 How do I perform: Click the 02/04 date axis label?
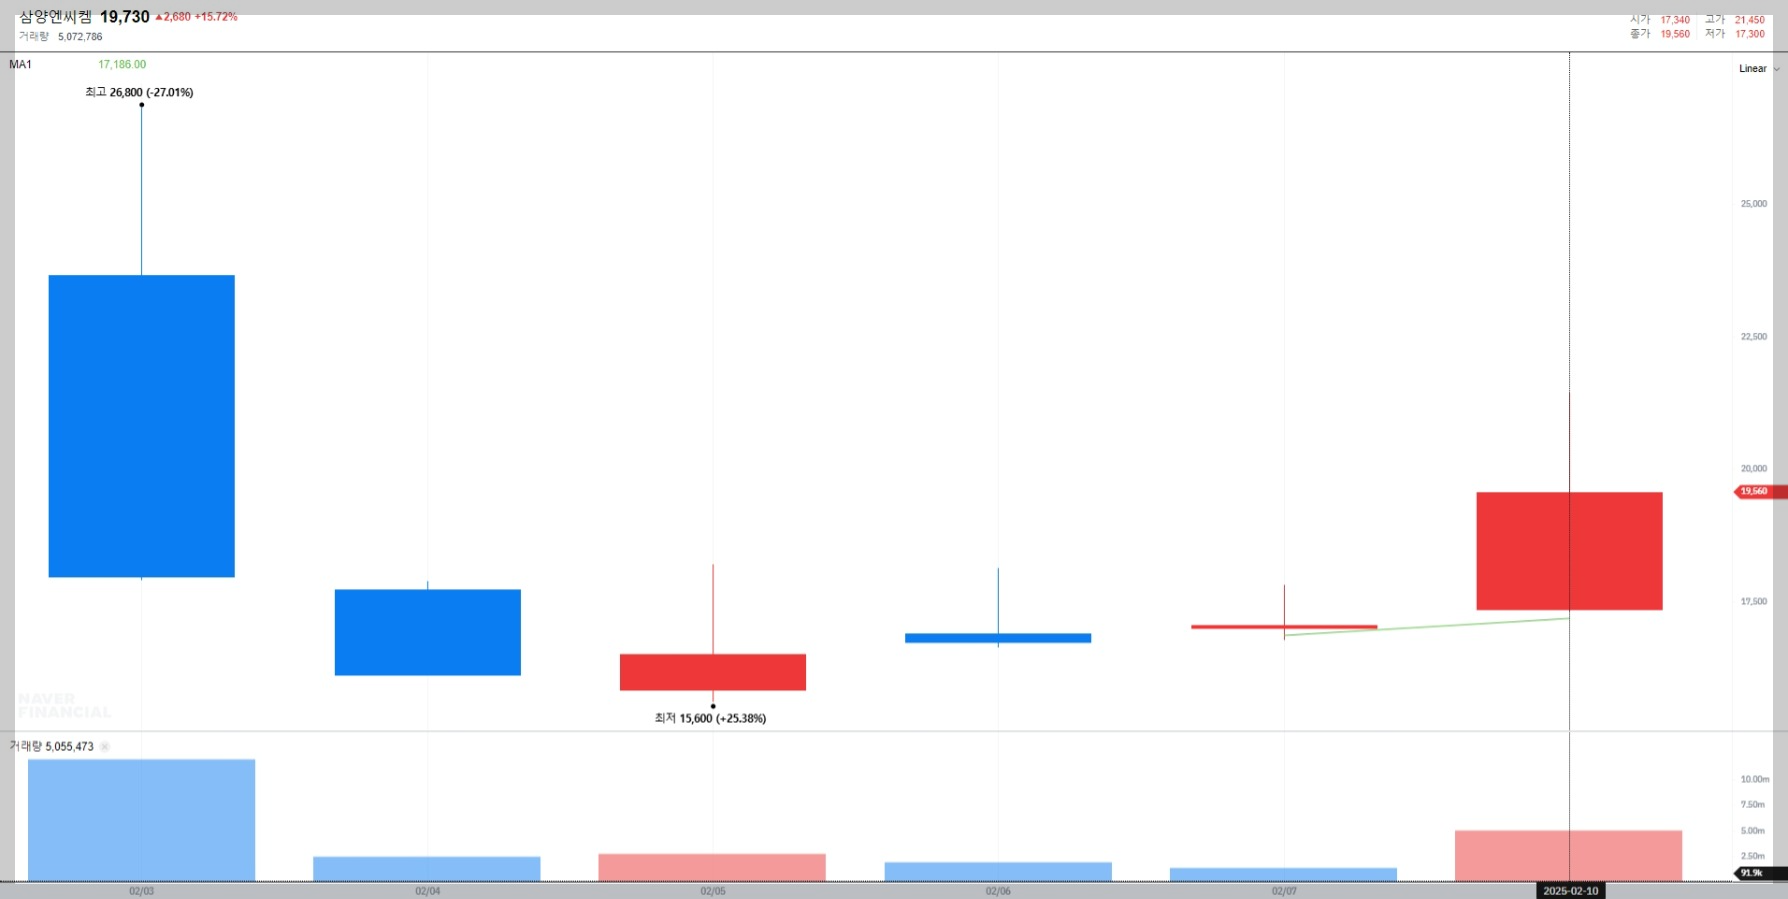[428, 891]
